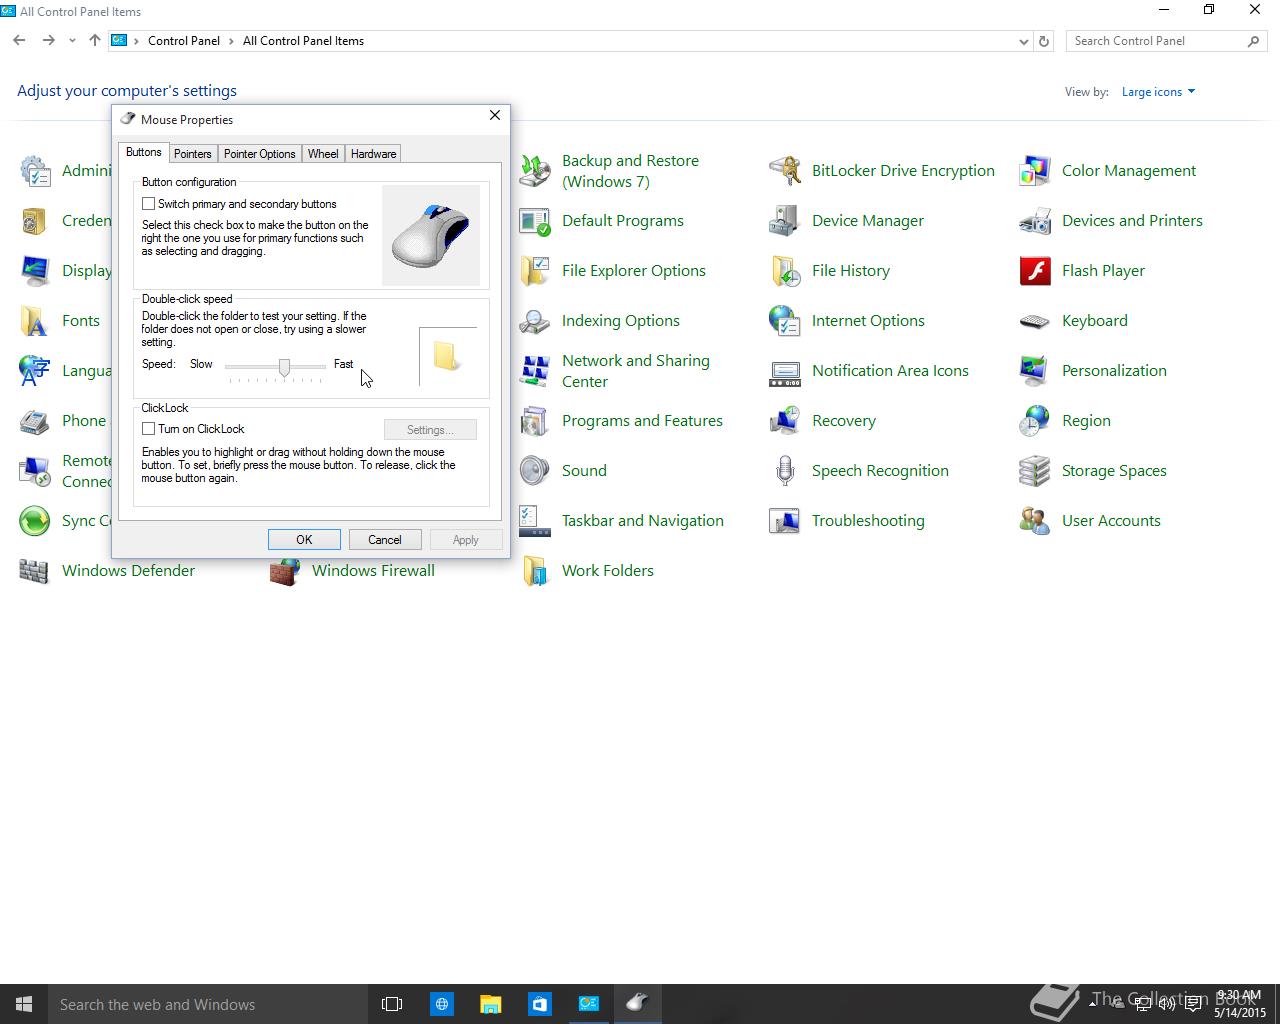Click Control Panel in breadcrumb

[184, 41]
